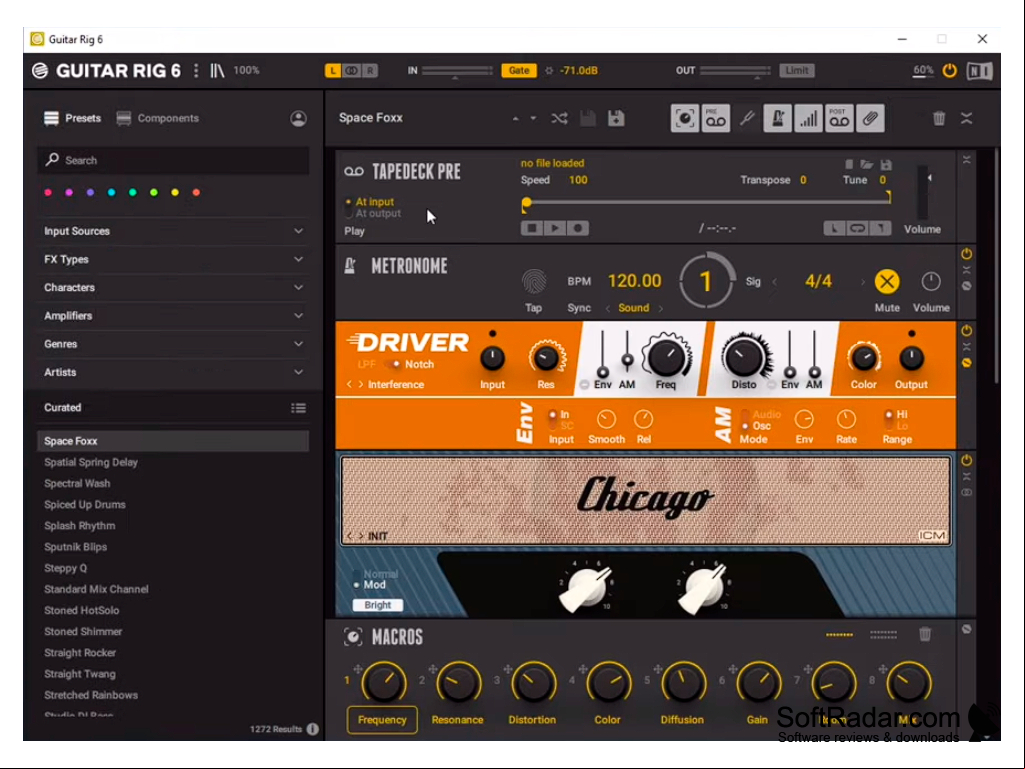1025x769 pixels.
Task: Click in the preset Search field
Action: point(173,160)
